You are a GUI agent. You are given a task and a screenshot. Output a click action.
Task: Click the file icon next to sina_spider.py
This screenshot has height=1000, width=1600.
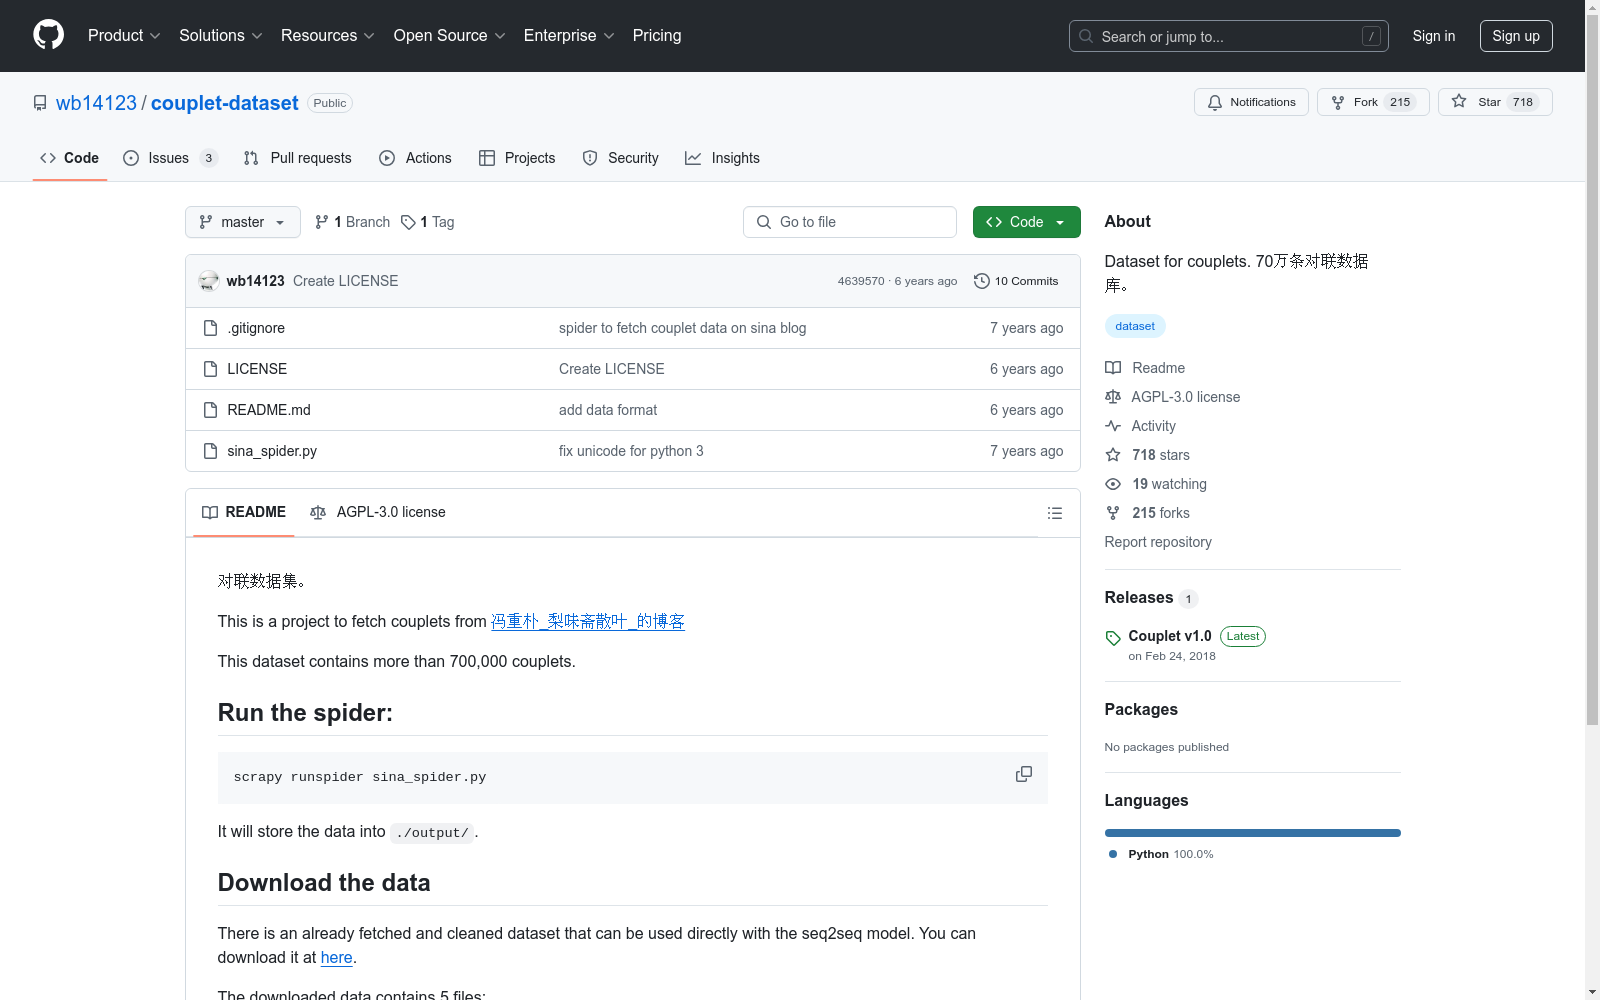pyautogui.click(x=210, y=451)
